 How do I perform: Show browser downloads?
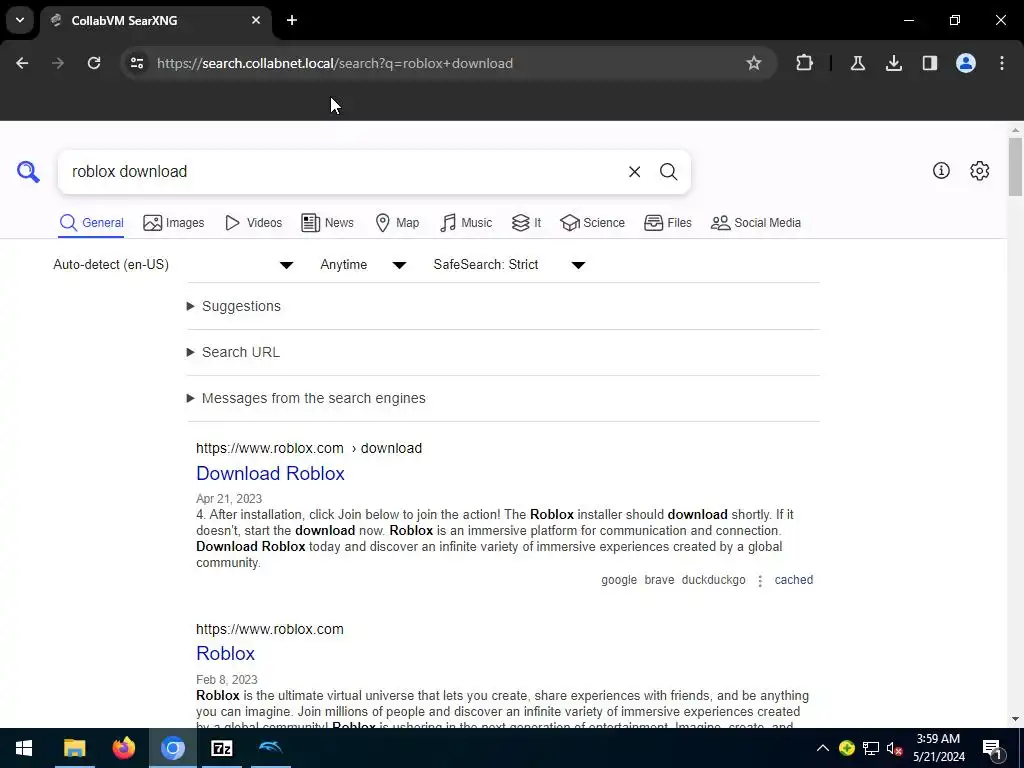click(x=893, y=63)
